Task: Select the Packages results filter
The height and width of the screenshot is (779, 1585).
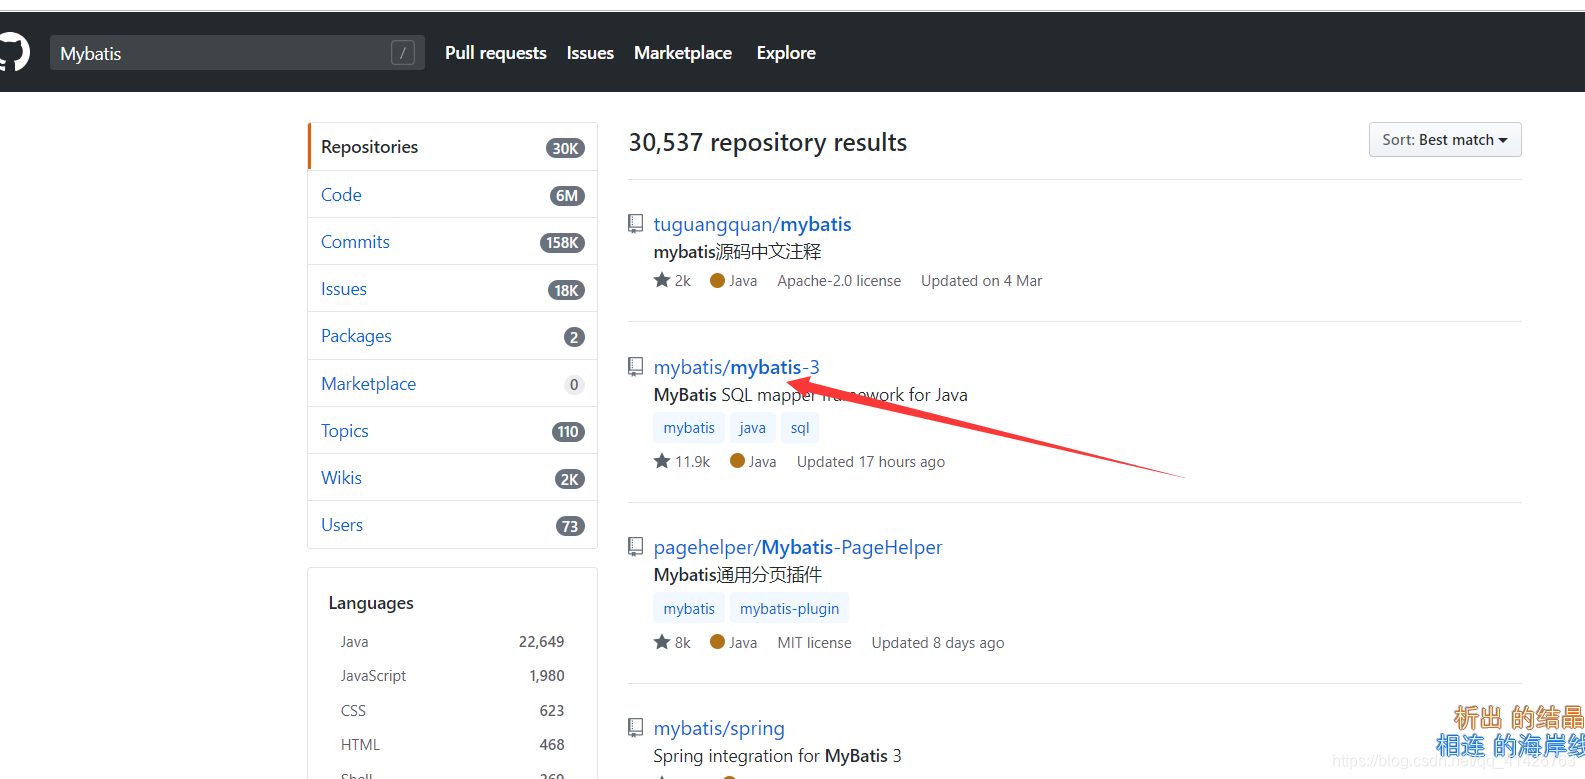Action: click(x=453, y=336)
